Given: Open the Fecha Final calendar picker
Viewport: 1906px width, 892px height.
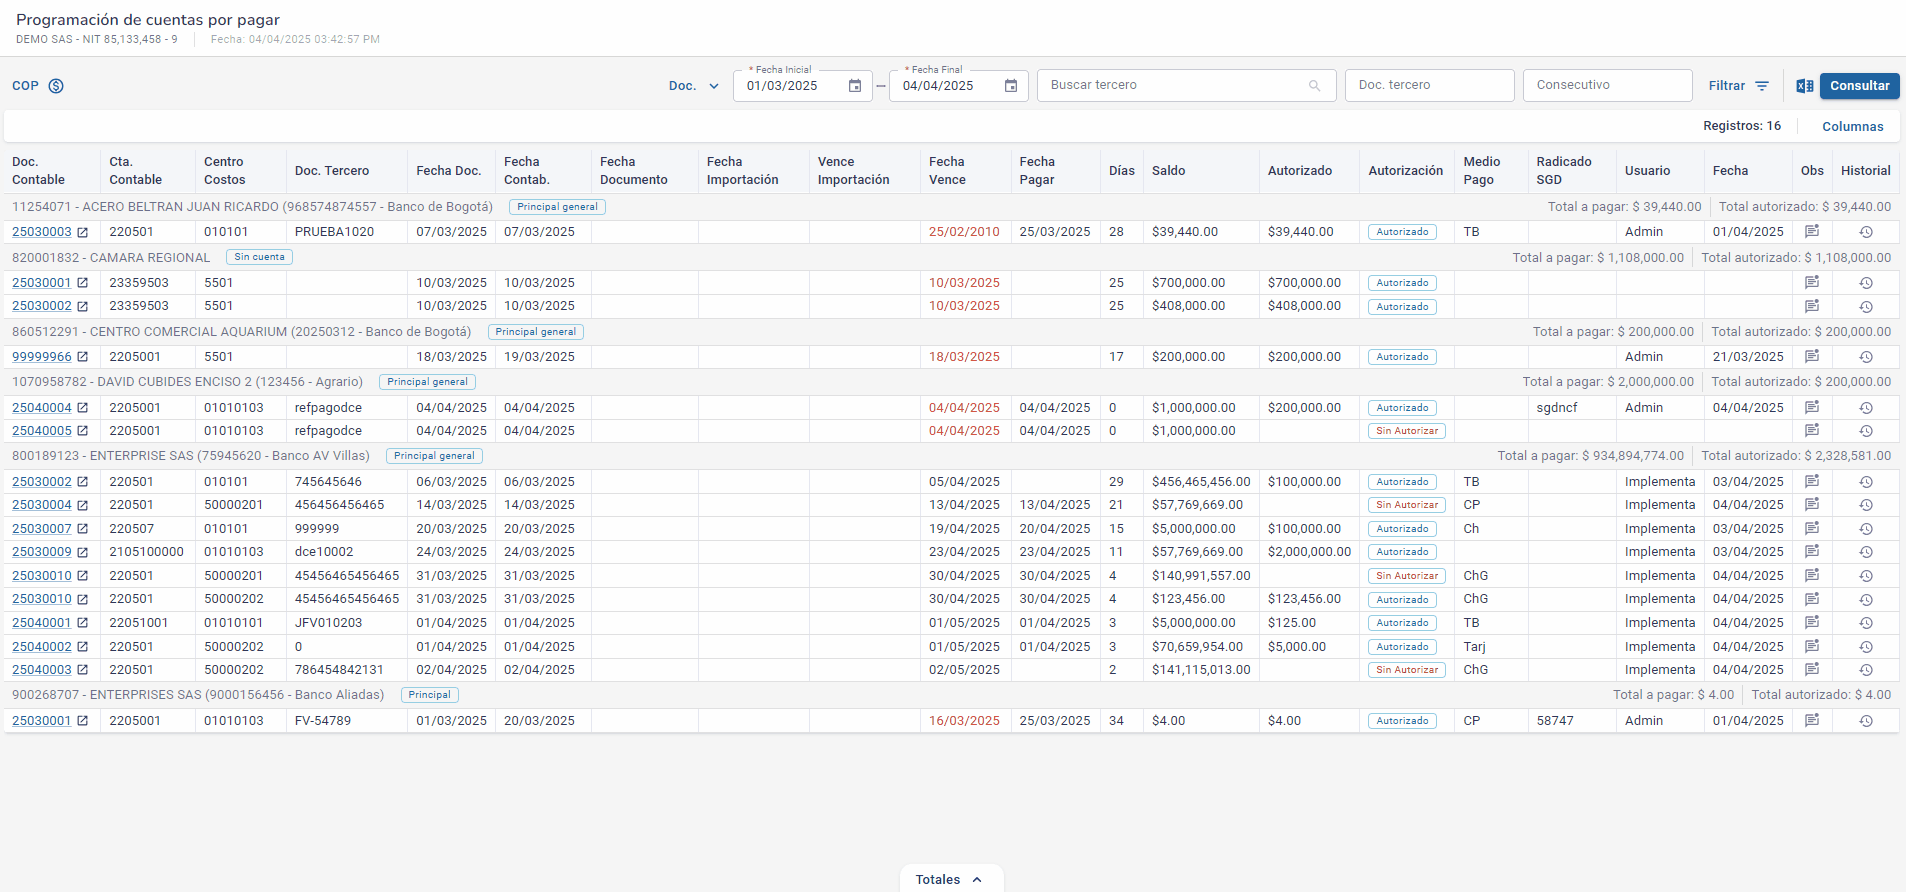Looking at the screenshot, I should click(x=1011, y=86).
